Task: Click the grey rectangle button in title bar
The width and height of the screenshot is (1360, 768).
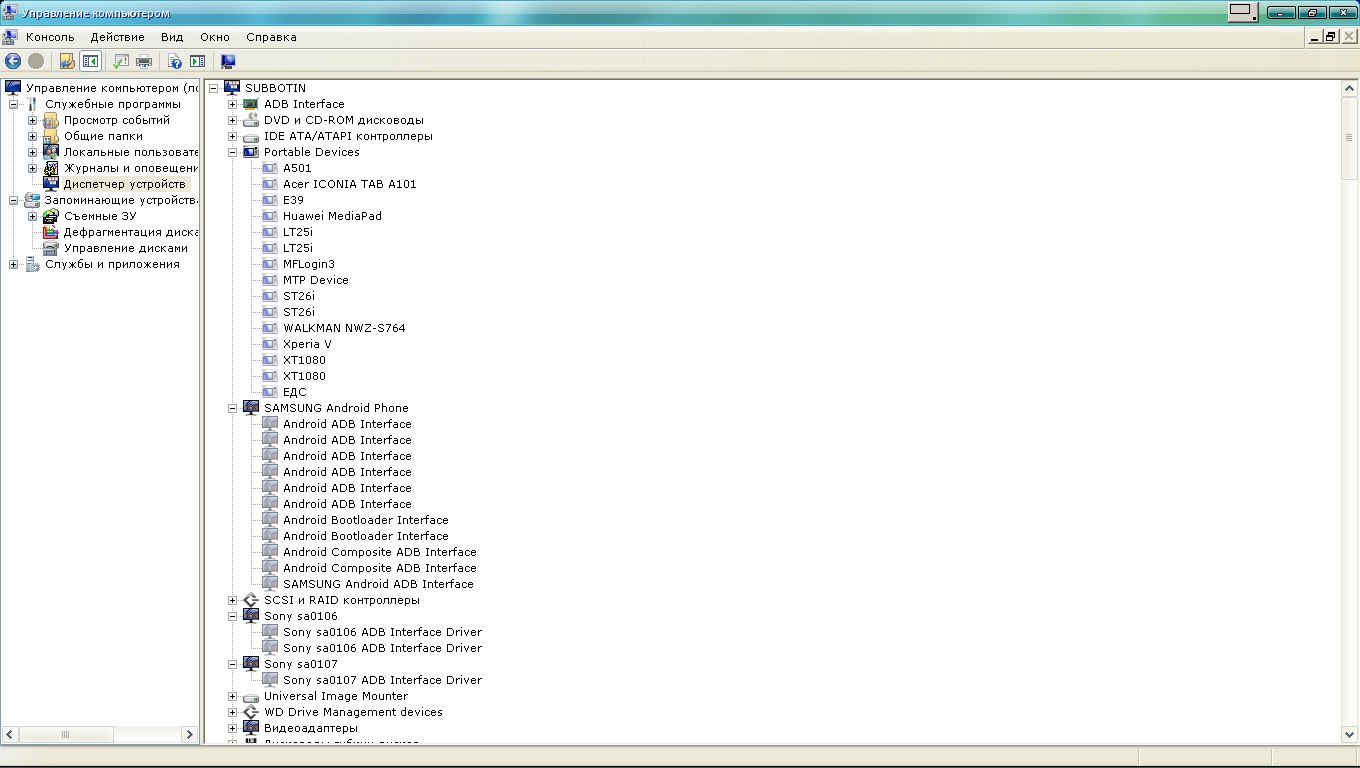Action: 1243,12
